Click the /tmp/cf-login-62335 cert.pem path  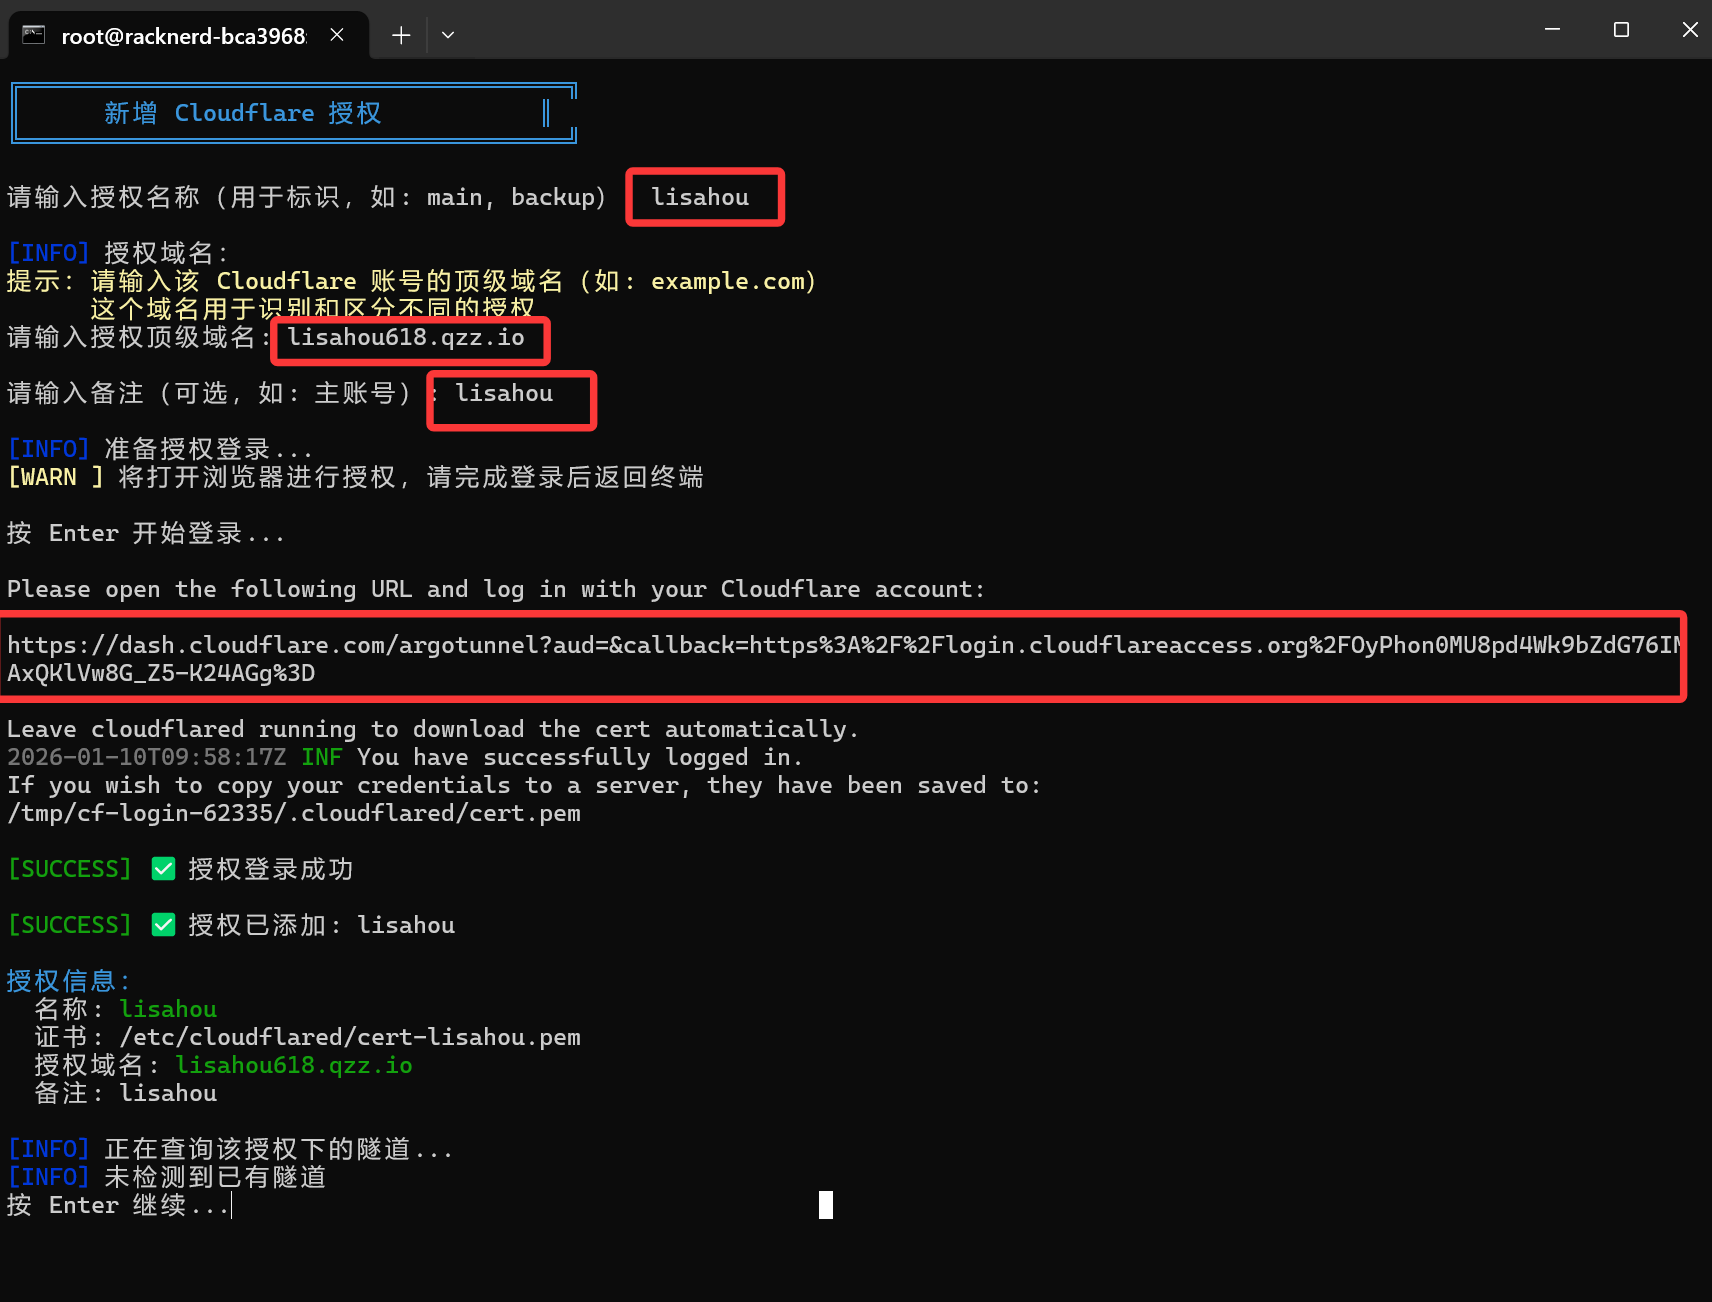[294, 814]
